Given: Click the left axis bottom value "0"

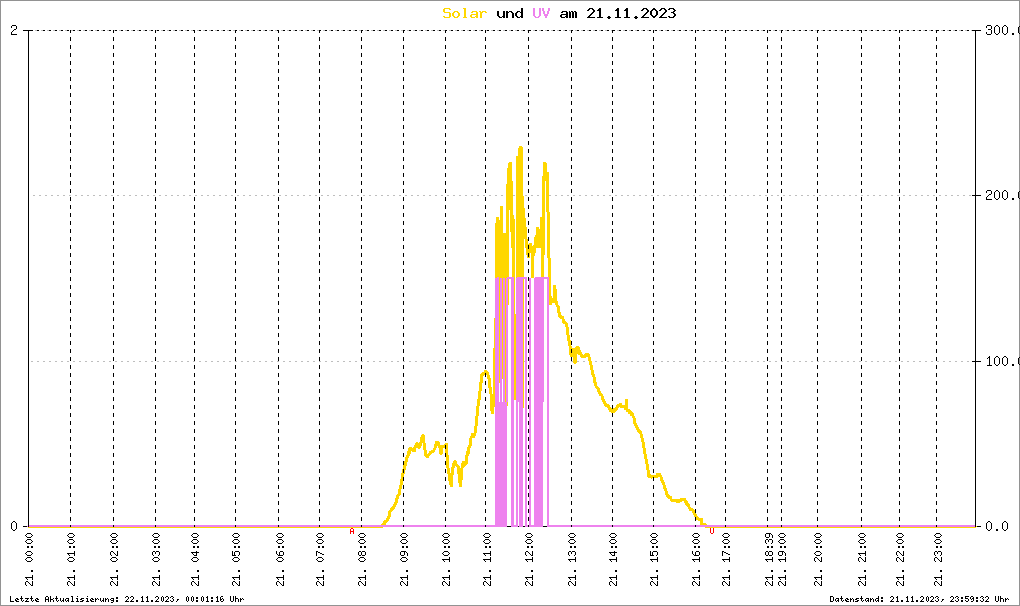Looking at the screenshot, I should (14, 526).
